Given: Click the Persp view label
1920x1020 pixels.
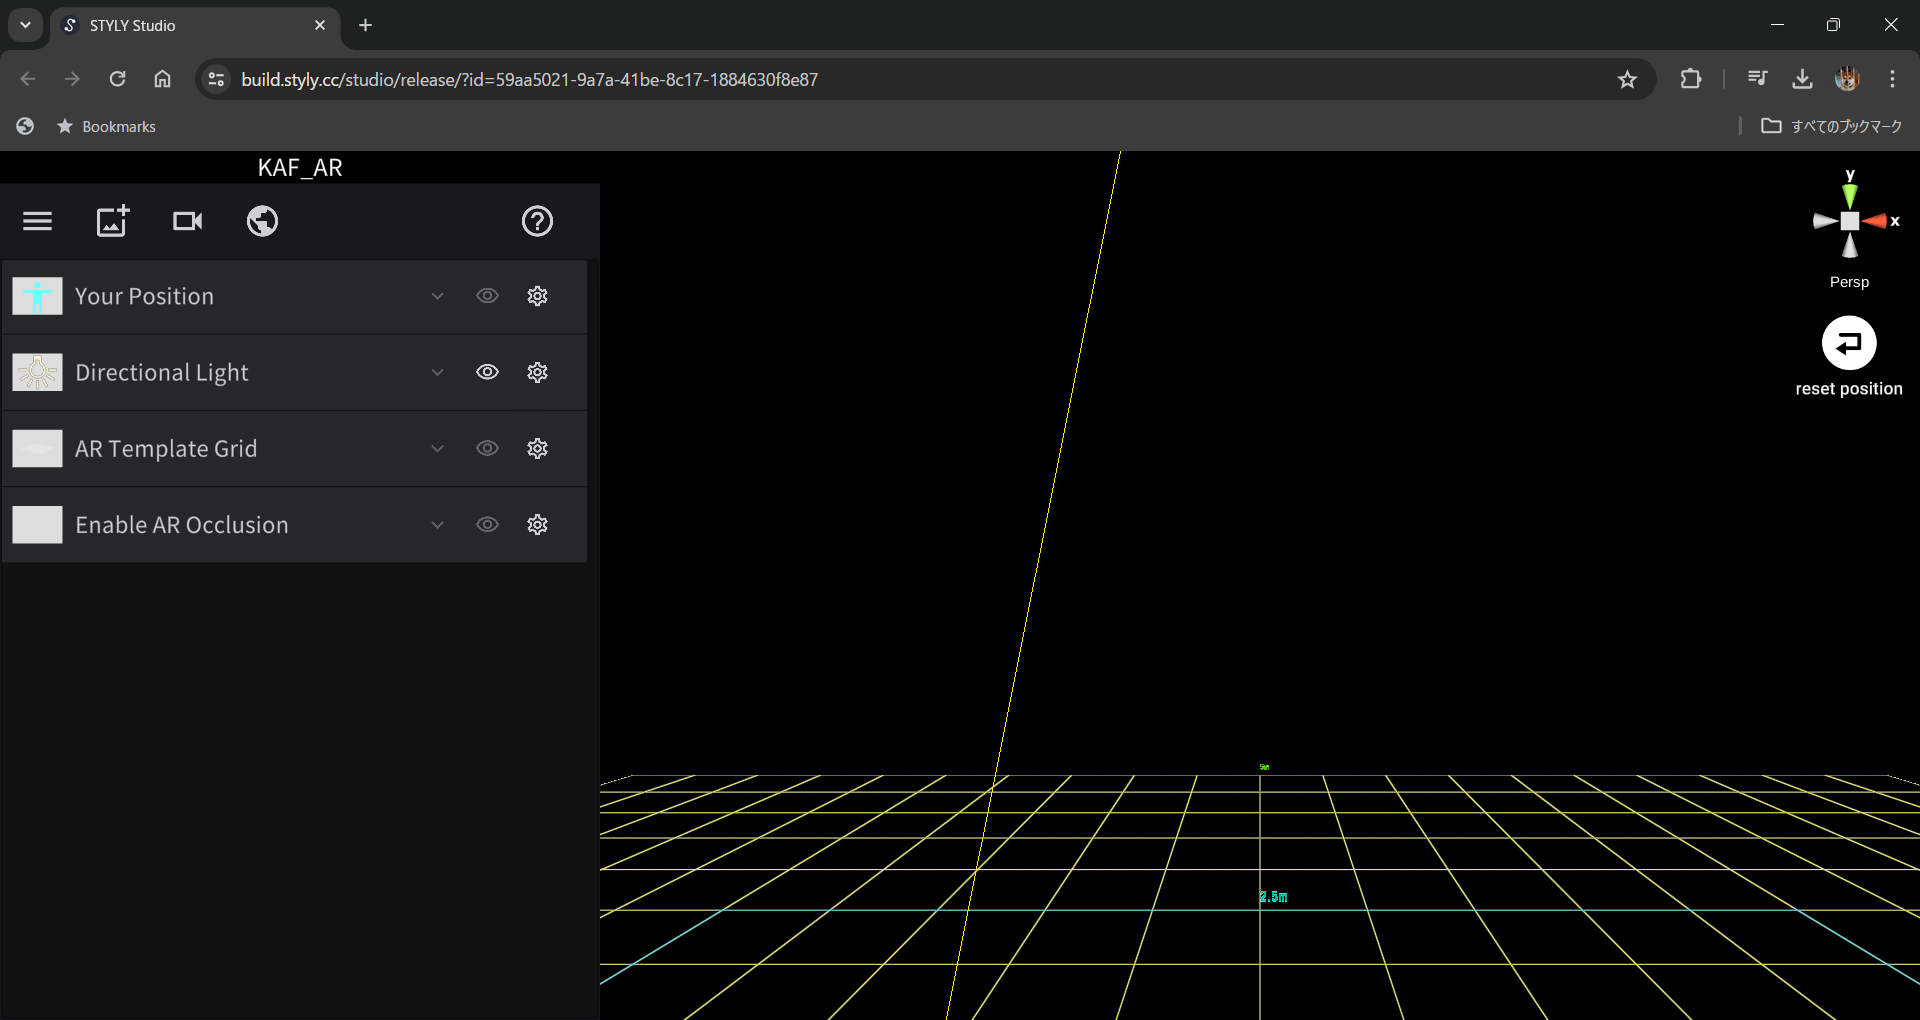Looking at the screenshot, I should (x=1848, y=282).
